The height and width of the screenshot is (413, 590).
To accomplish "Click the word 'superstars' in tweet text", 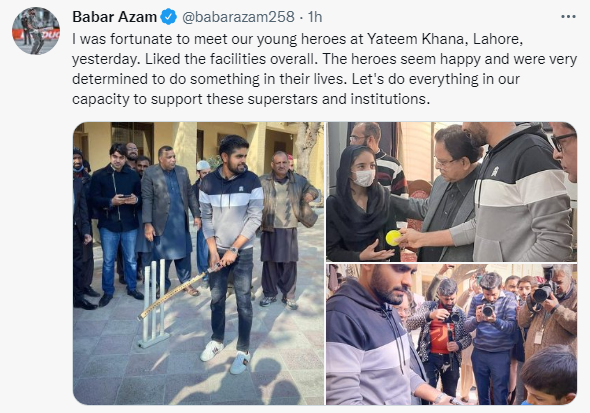I will [283, 99].
